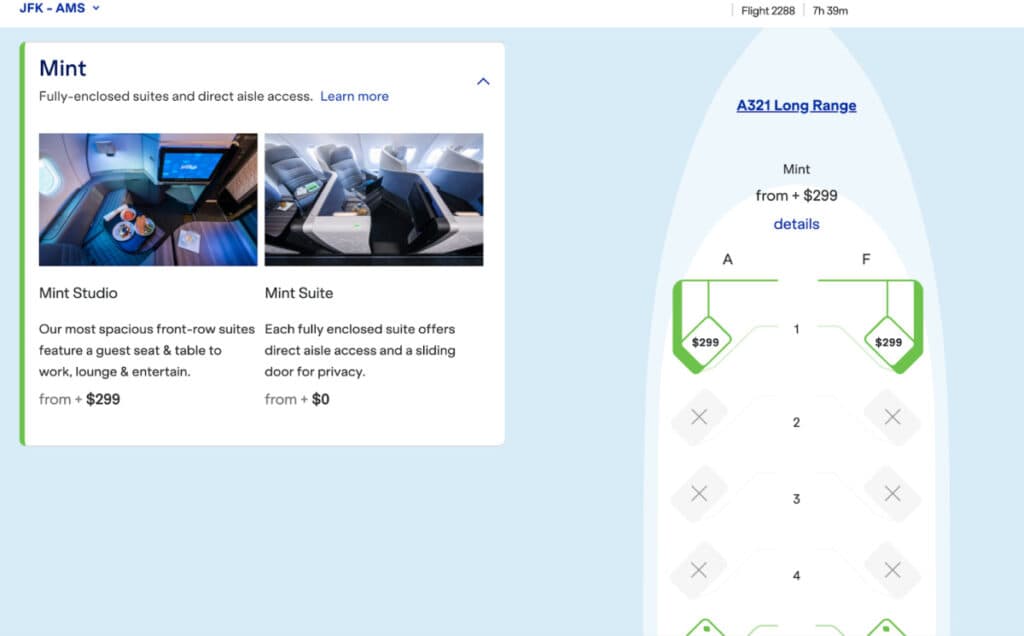This screenshot has width=1024, height=636.
Task: Open the JFK - AMS route dropdown
Action: tap(60, 8)
